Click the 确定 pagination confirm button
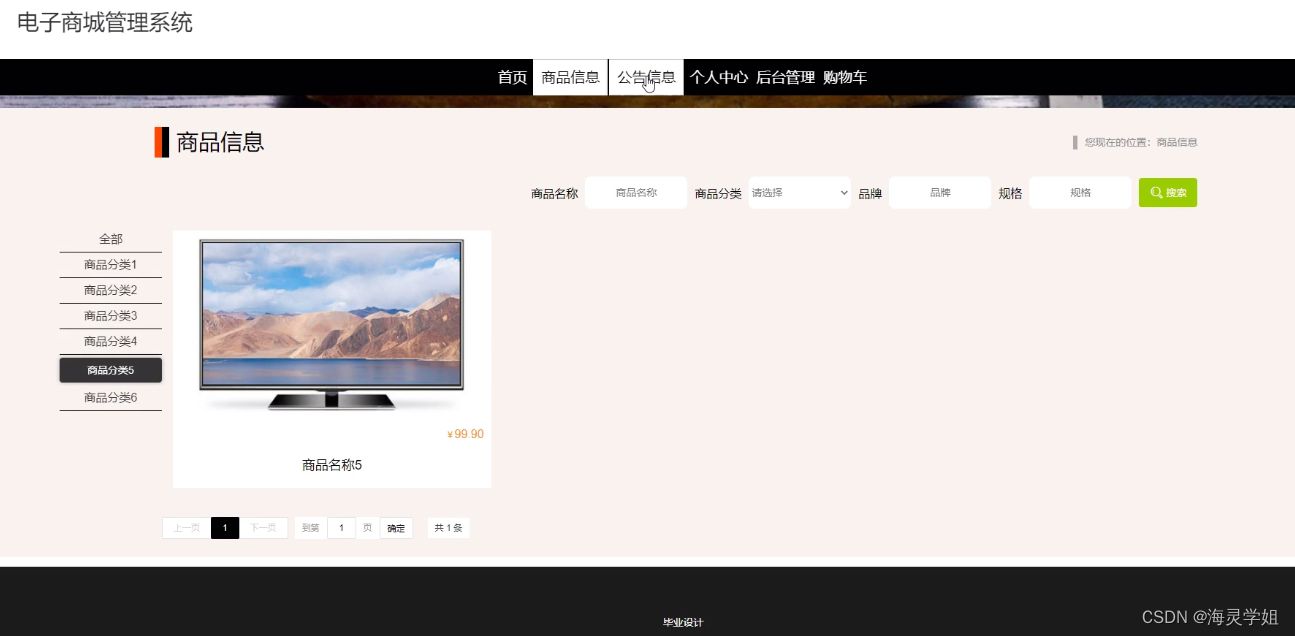 [395, 527]
